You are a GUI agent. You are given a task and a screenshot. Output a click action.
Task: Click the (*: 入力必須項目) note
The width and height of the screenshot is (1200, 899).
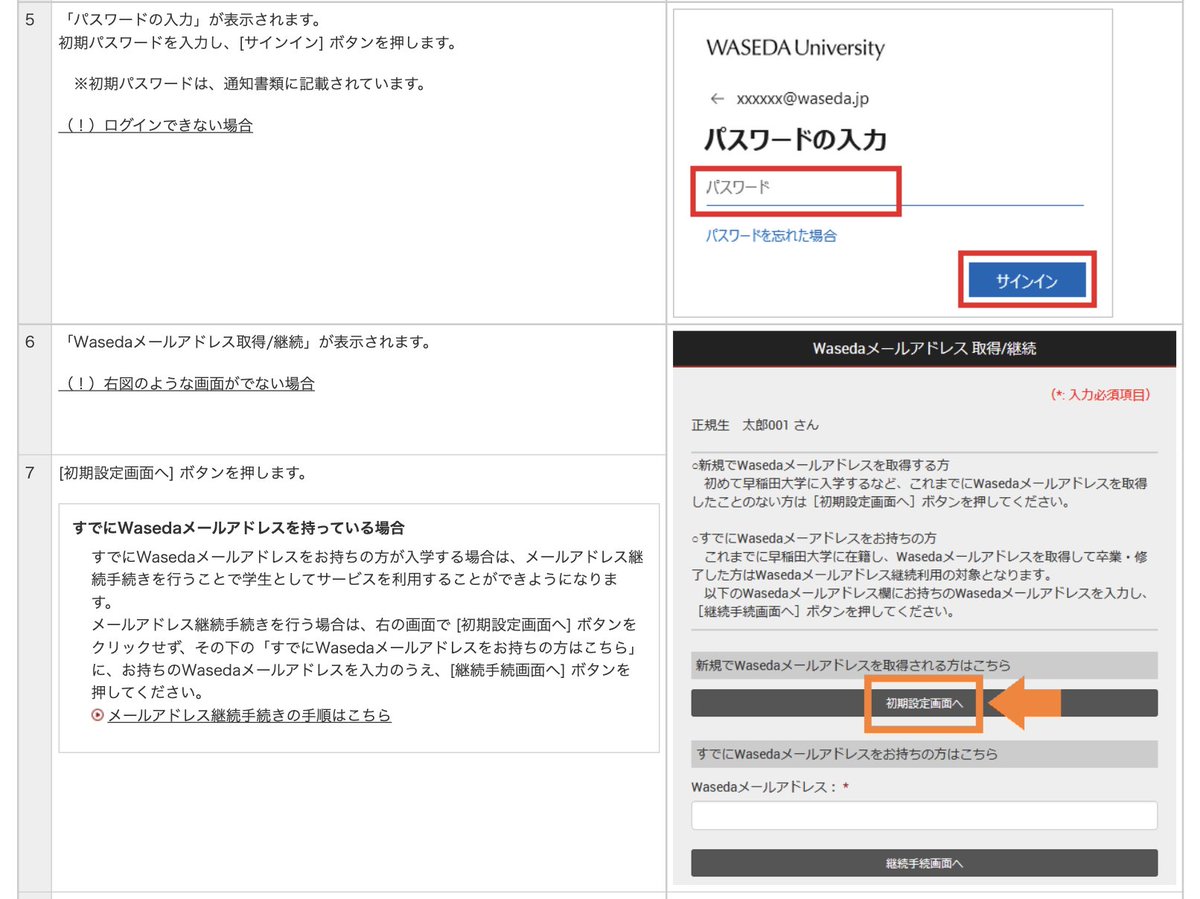click(1101, 397)
